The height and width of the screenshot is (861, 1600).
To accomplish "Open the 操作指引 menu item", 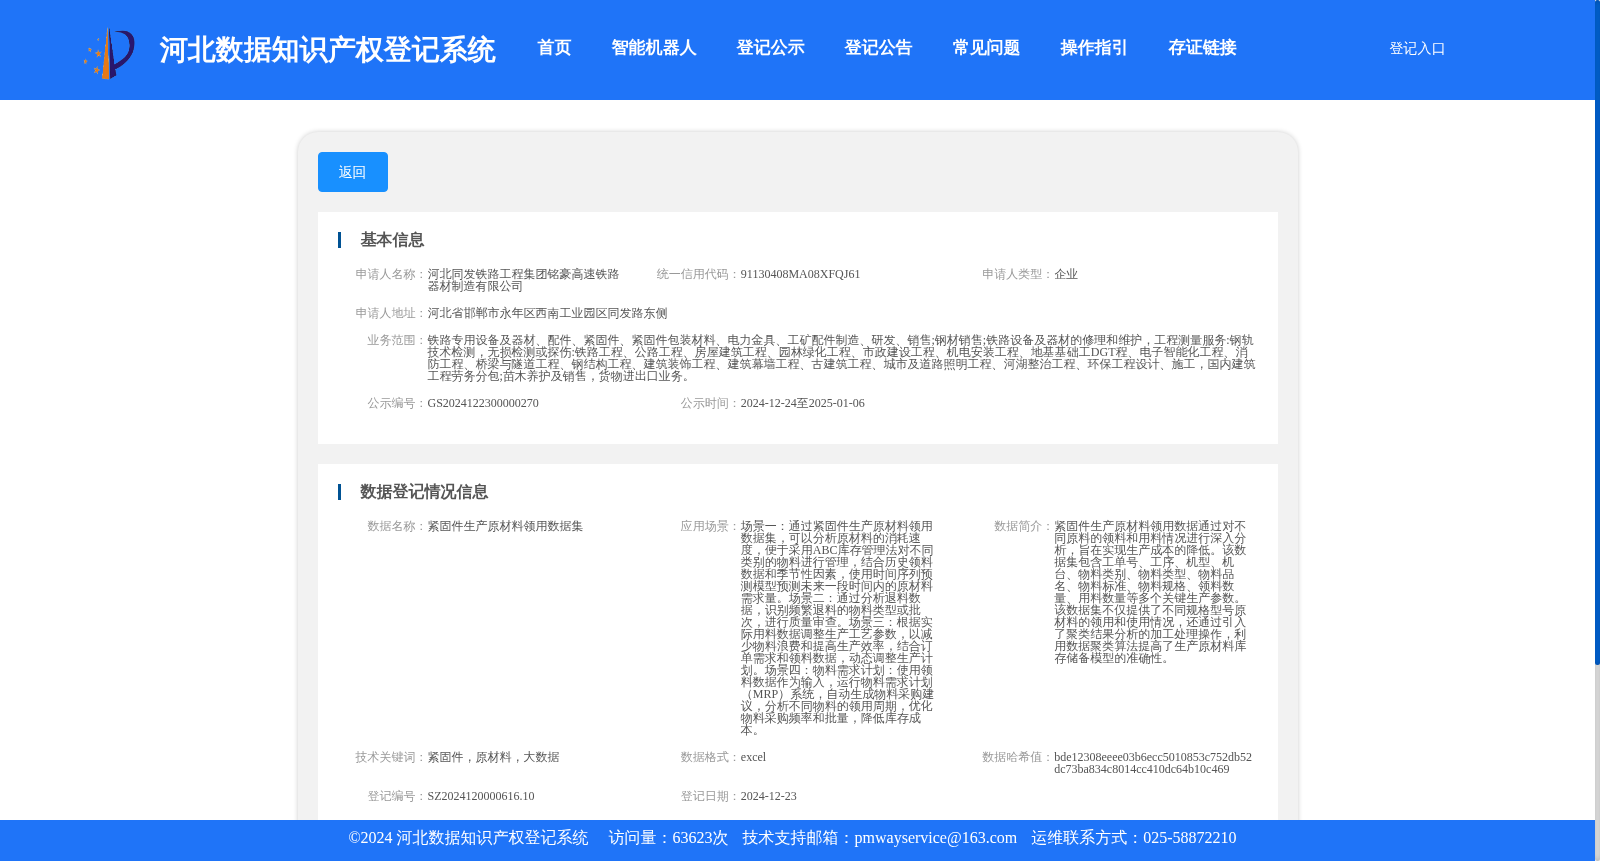I will (x=1094, y=48).
